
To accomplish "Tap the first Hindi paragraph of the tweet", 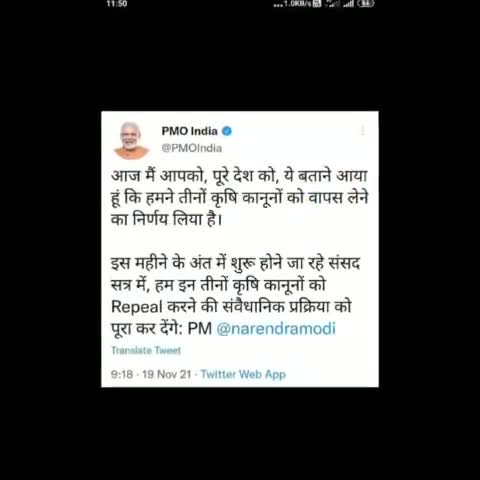I will 240,197.
